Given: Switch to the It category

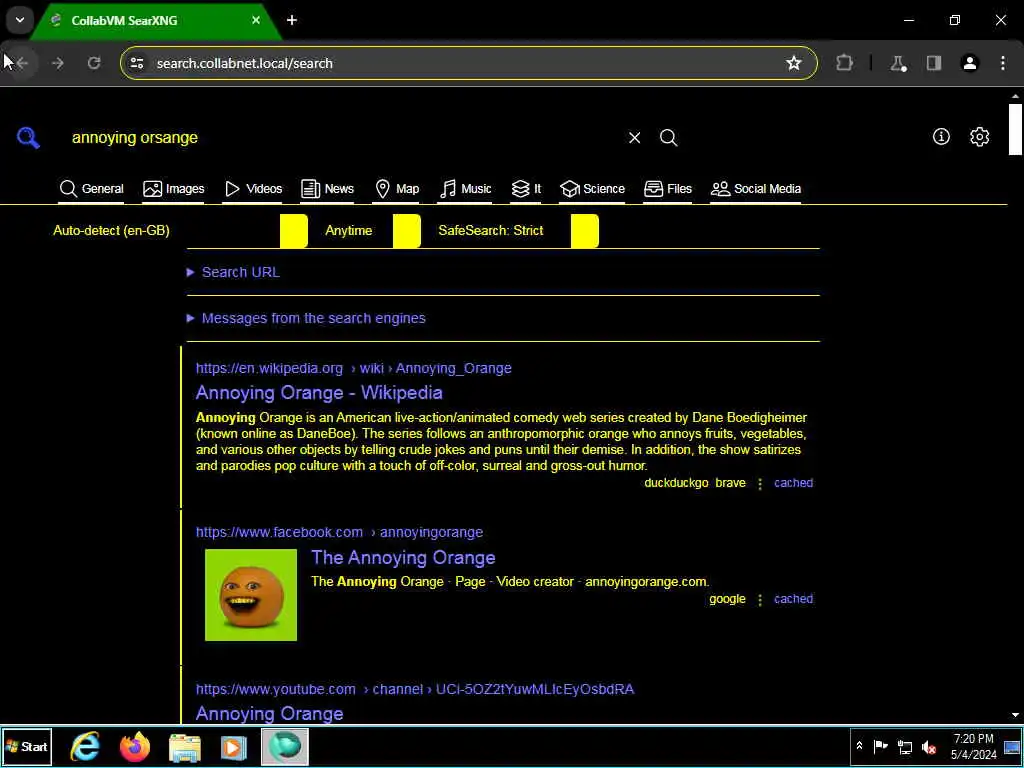Looking at the screenshot, I should (x=526, y=189).
